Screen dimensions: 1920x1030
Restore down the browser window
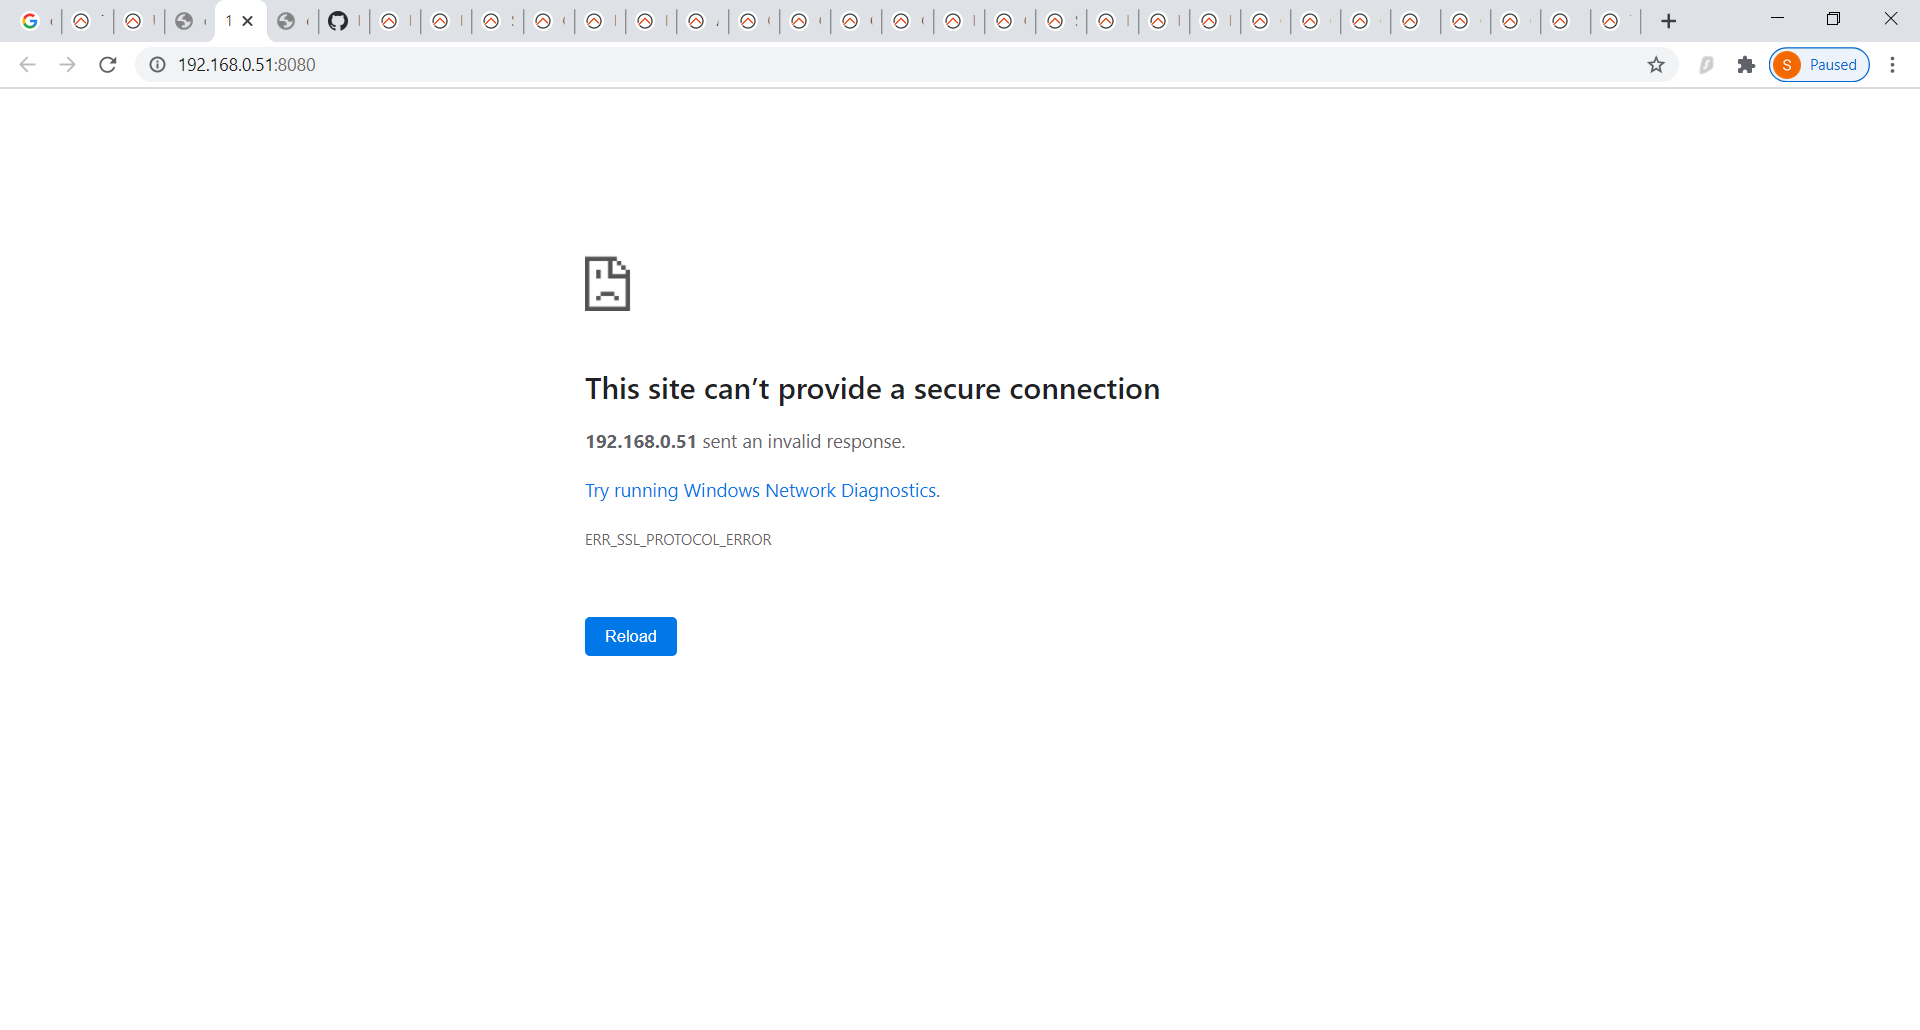1833,19
